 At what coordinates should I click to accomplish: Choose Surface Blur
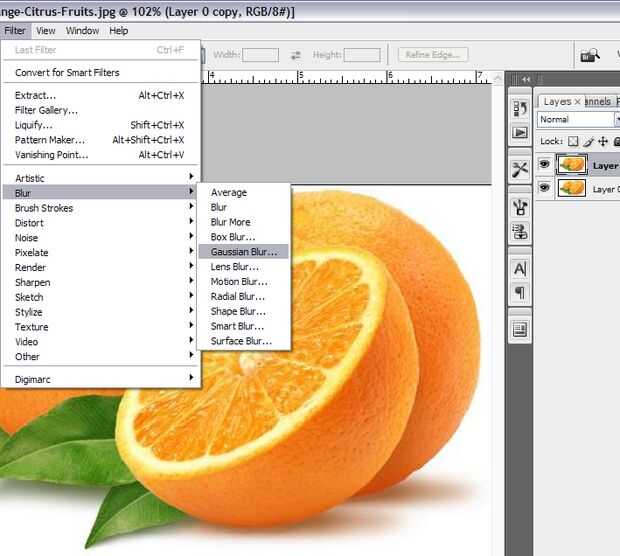244,341
